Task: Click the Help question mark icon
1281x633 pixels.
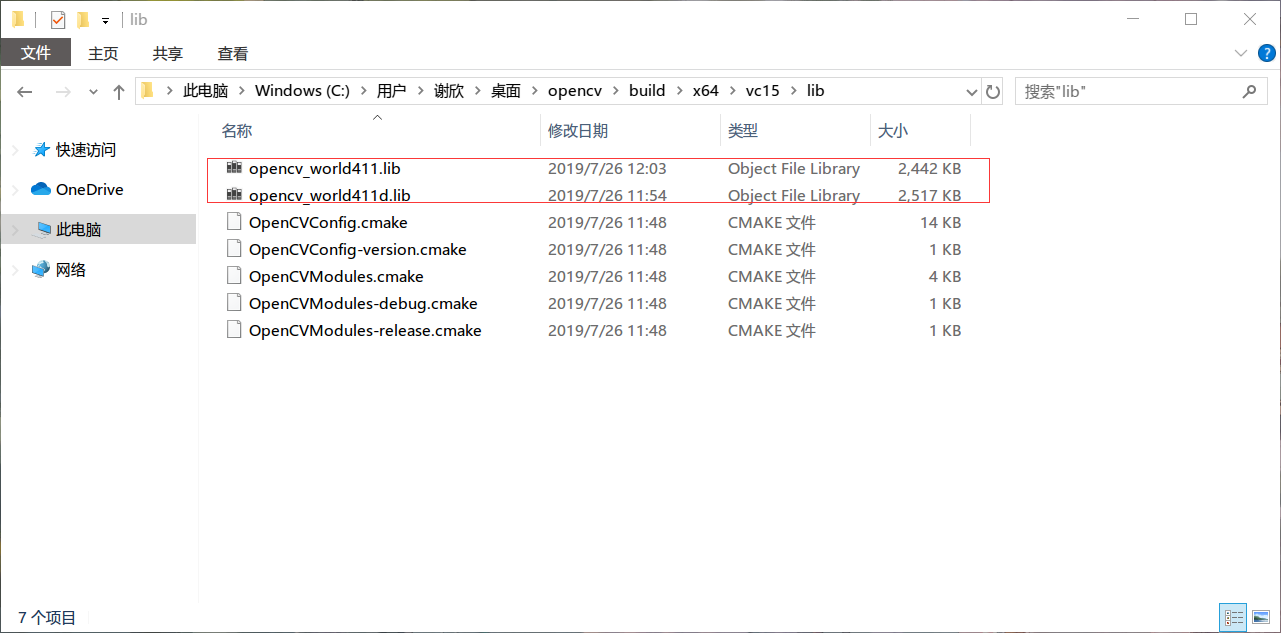Action: click(x=1267, y=53)
